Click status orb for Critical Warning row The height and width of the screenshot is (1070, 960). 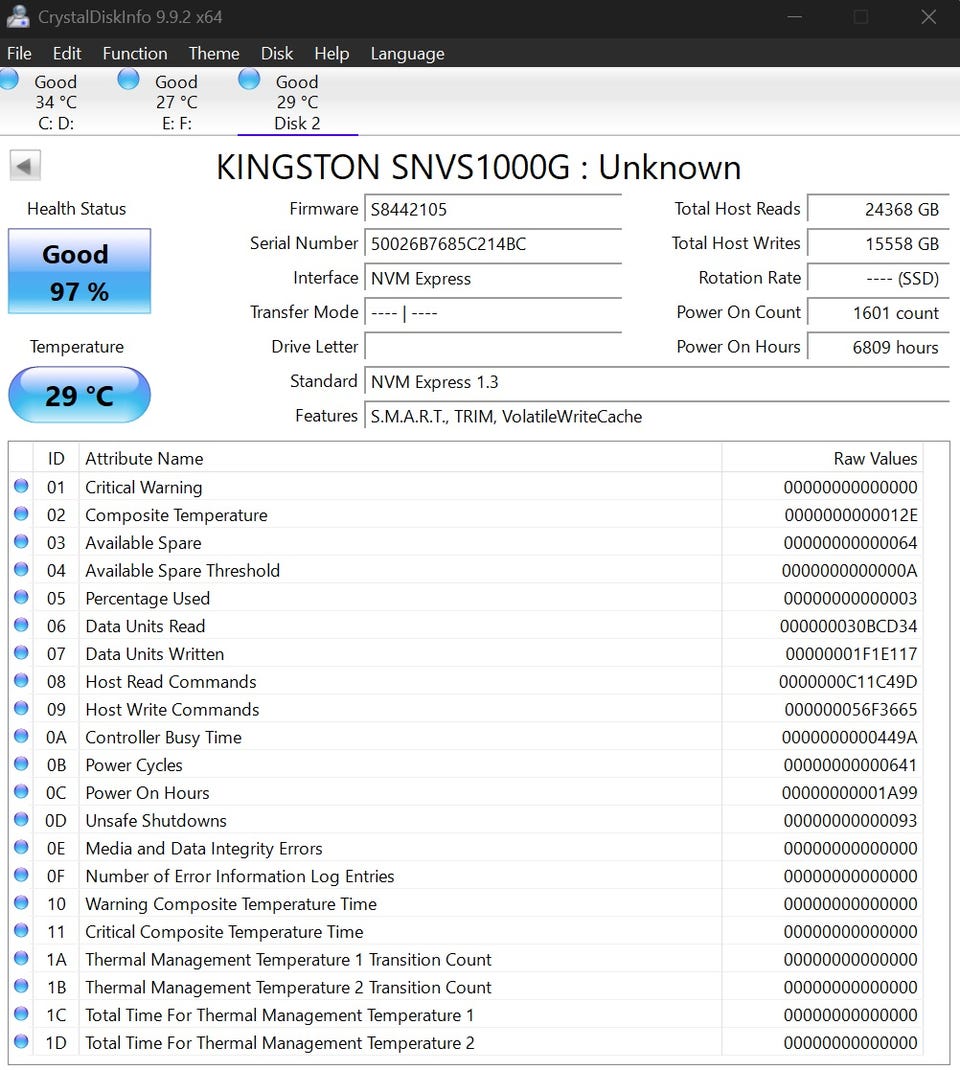21,486
